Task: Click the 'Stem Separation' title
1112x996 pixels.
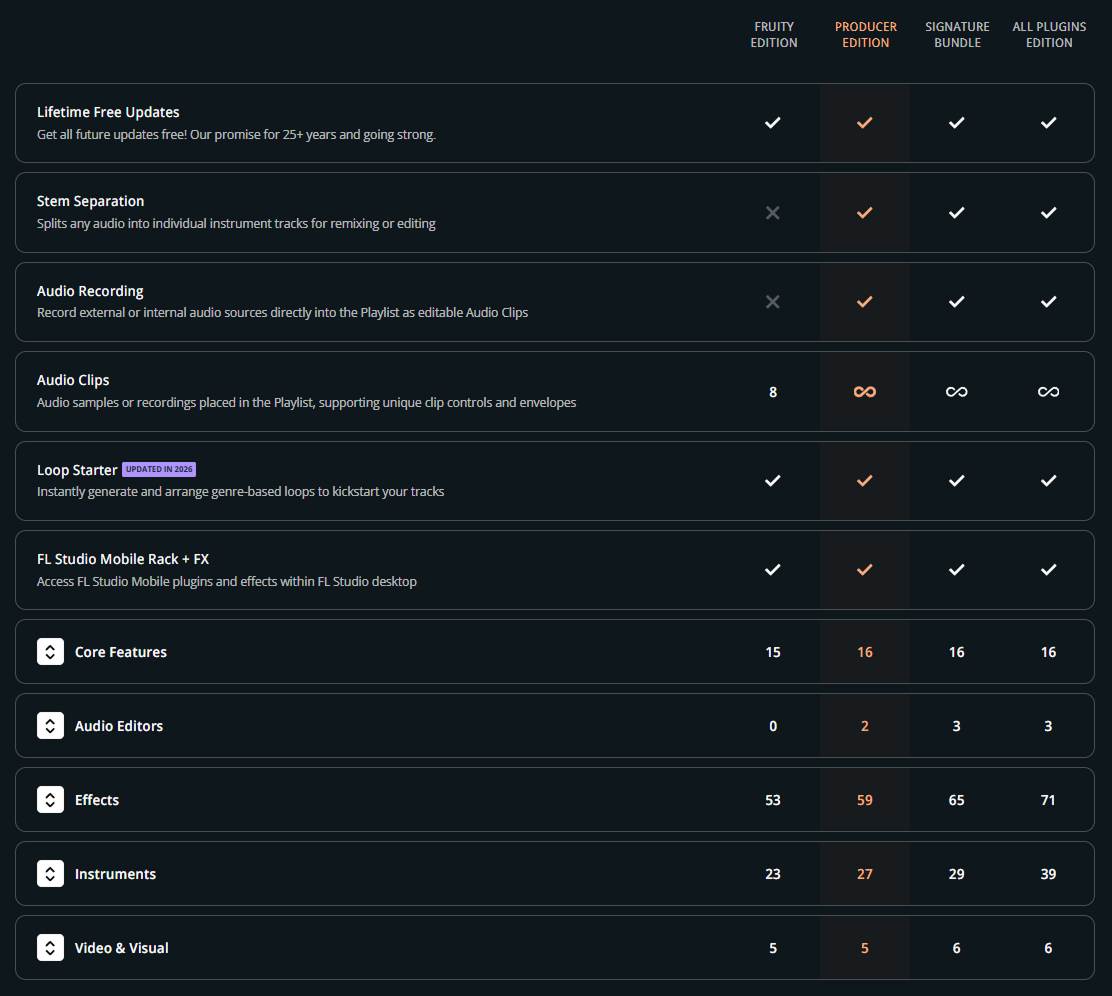Action: point(90,201)
